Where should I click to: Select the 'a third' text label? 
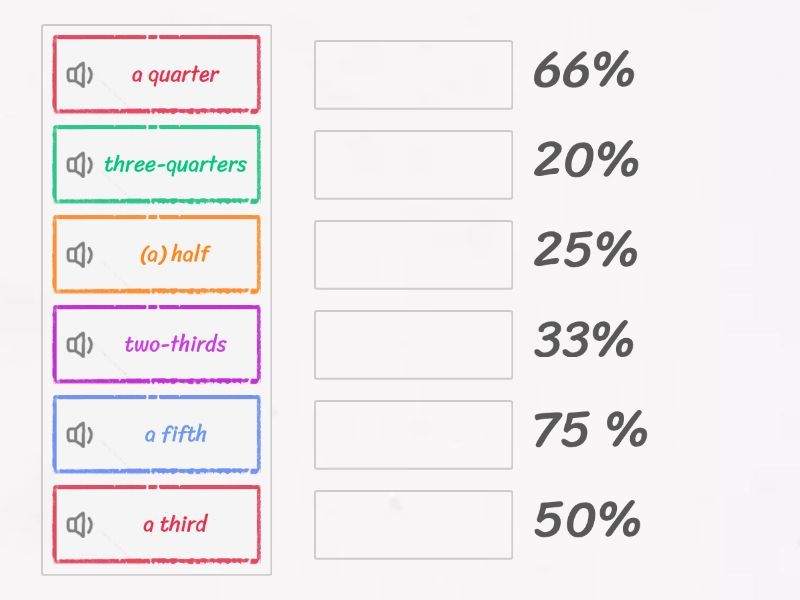[175, 525]
